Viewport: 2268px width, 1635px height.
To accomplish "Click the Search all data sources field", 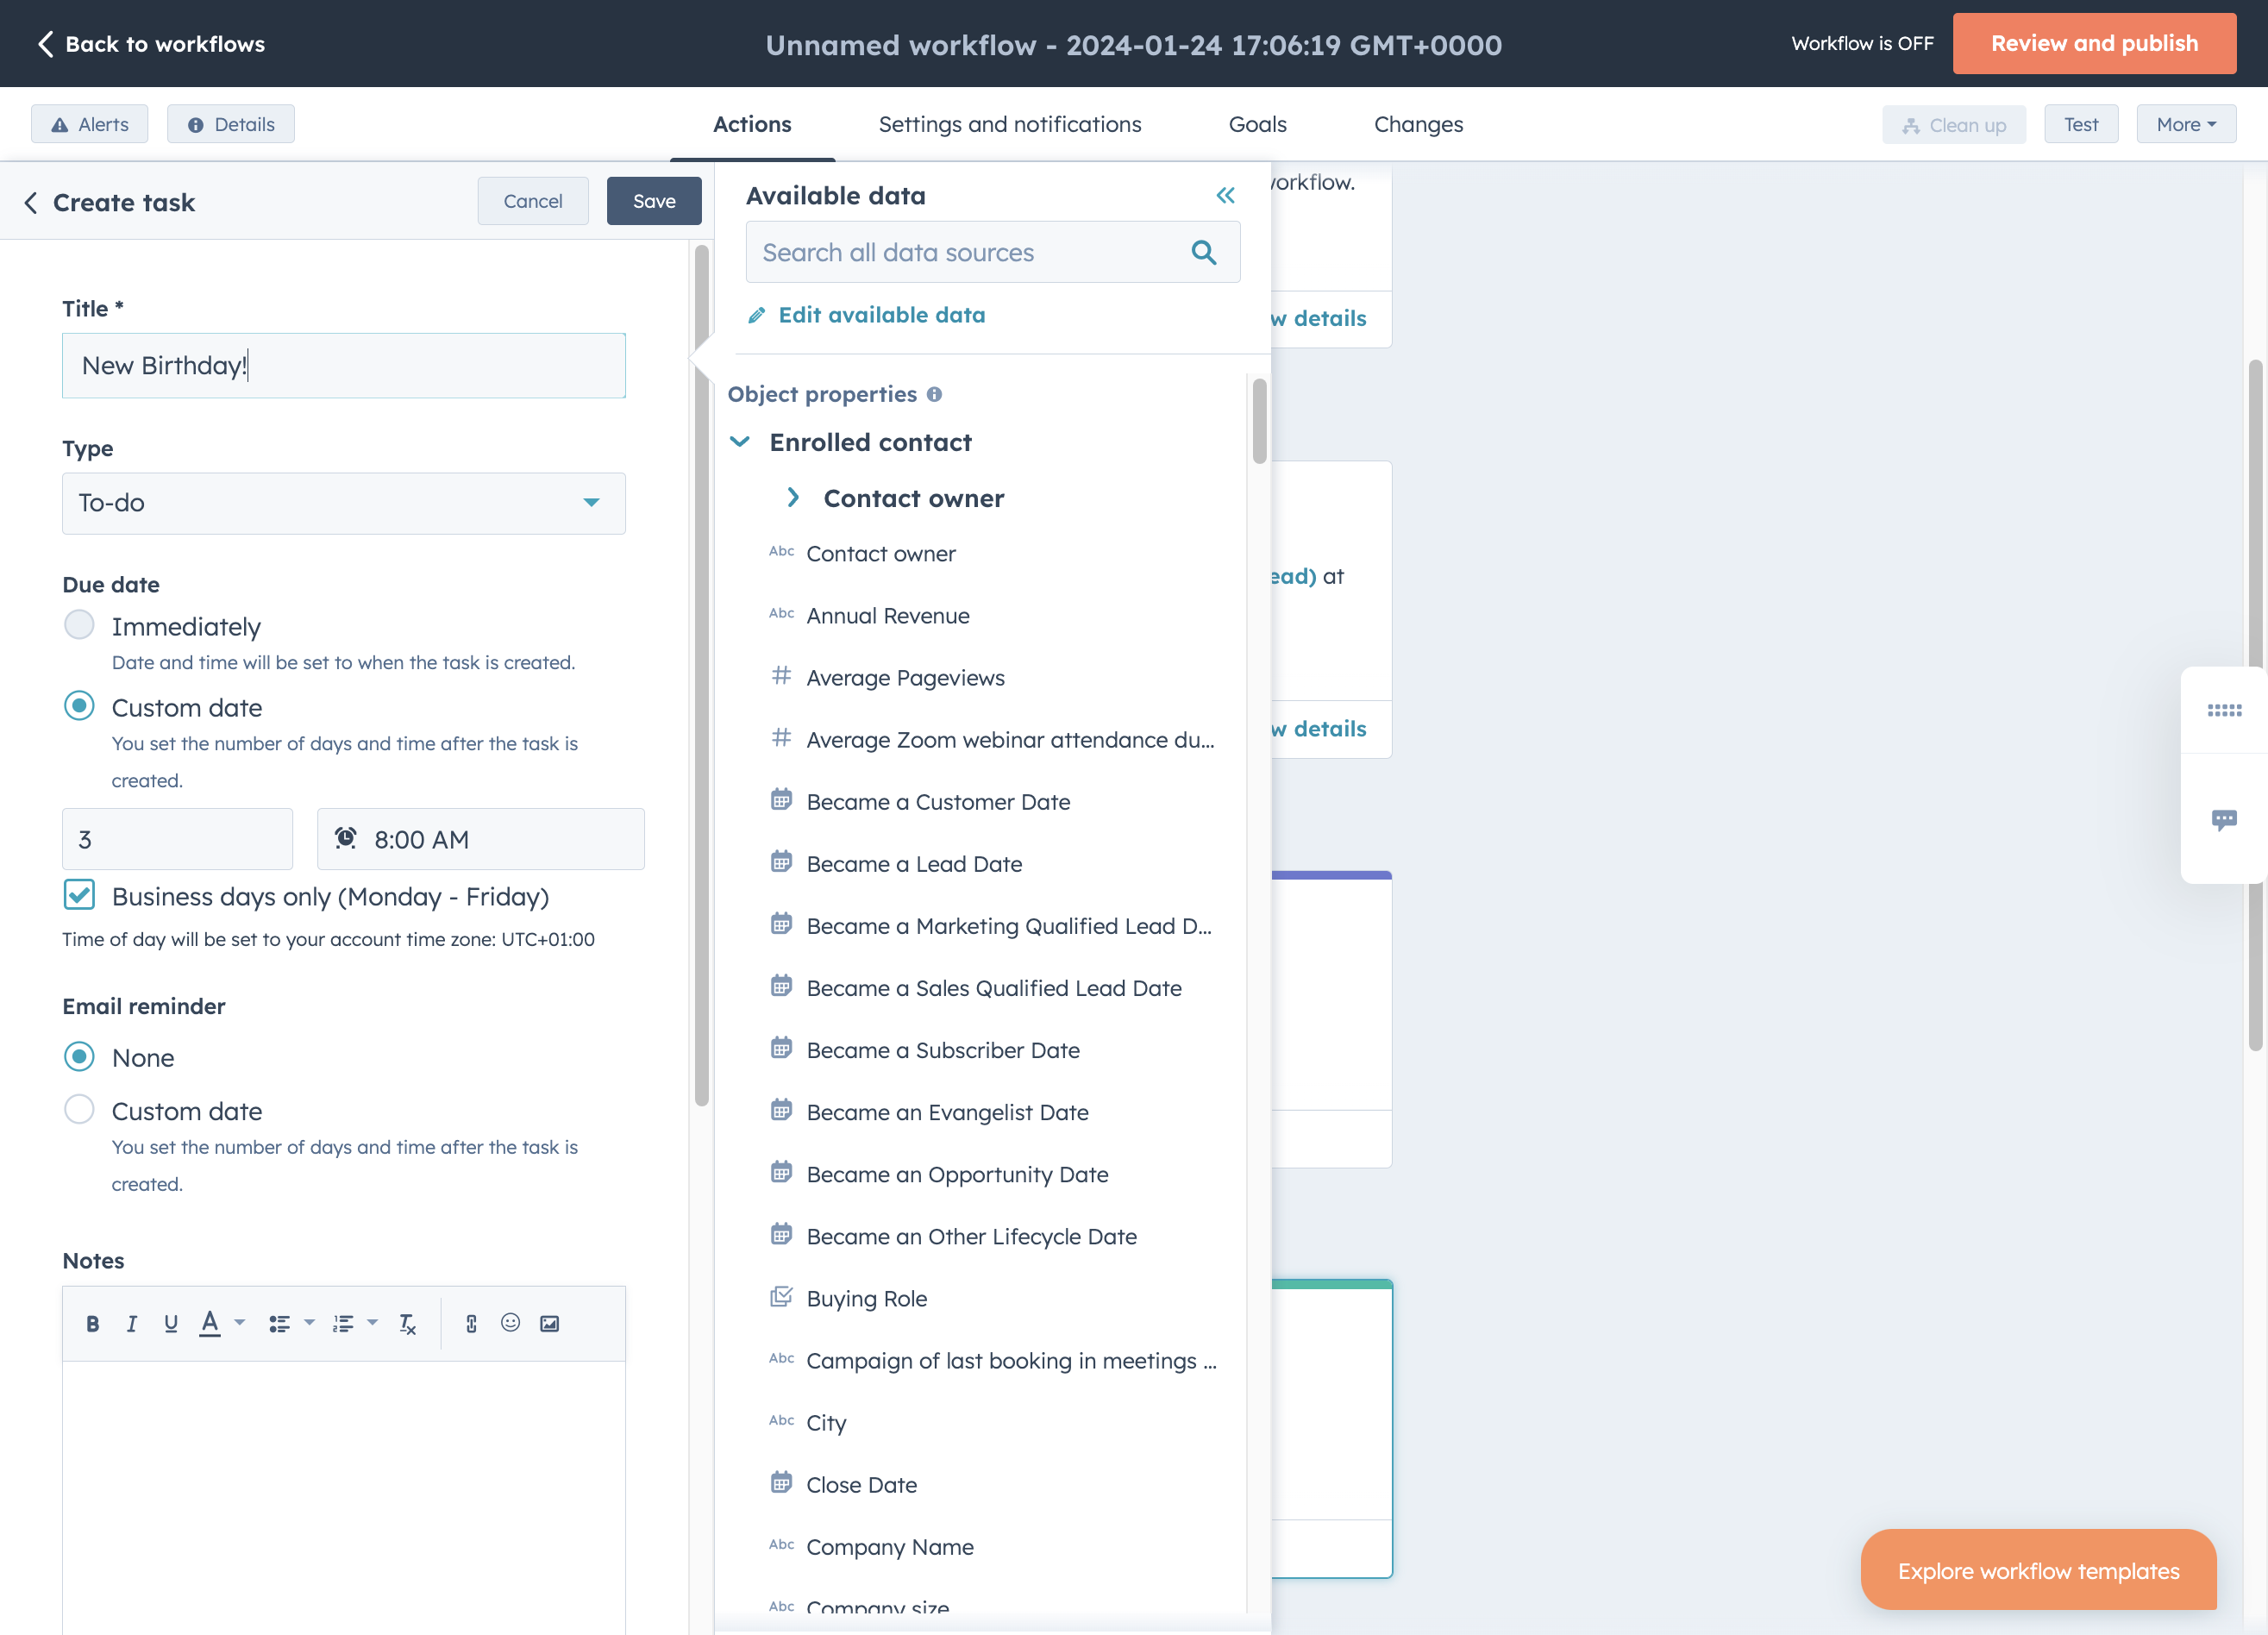I will [993, 252].
